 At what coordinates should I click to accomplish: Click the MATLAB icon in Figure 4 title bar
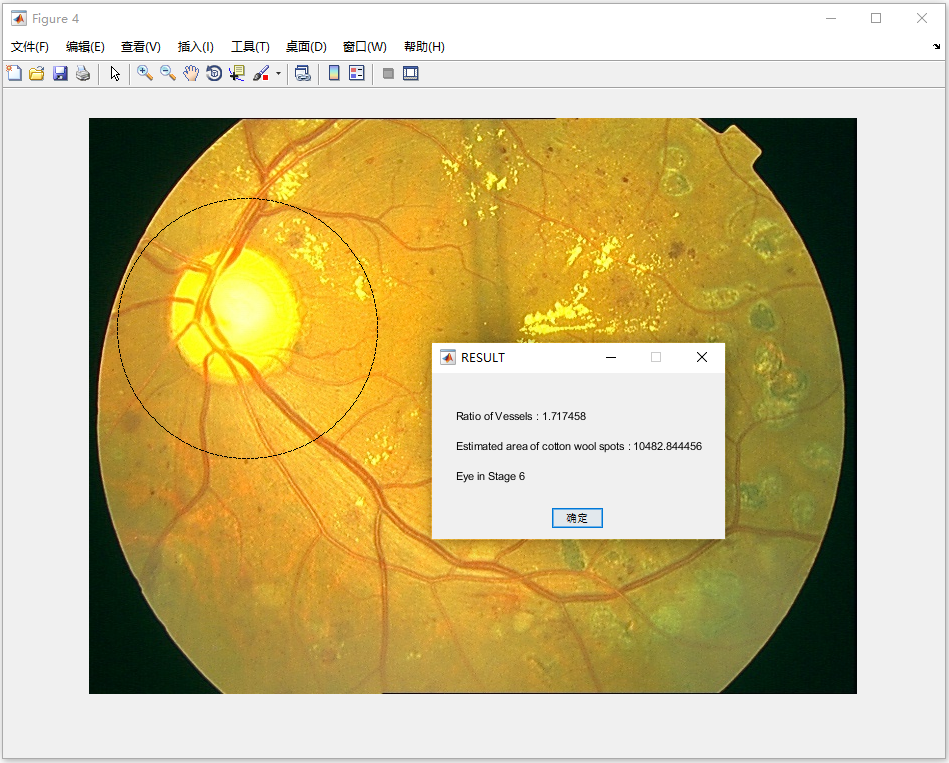(x=19, y=19)
